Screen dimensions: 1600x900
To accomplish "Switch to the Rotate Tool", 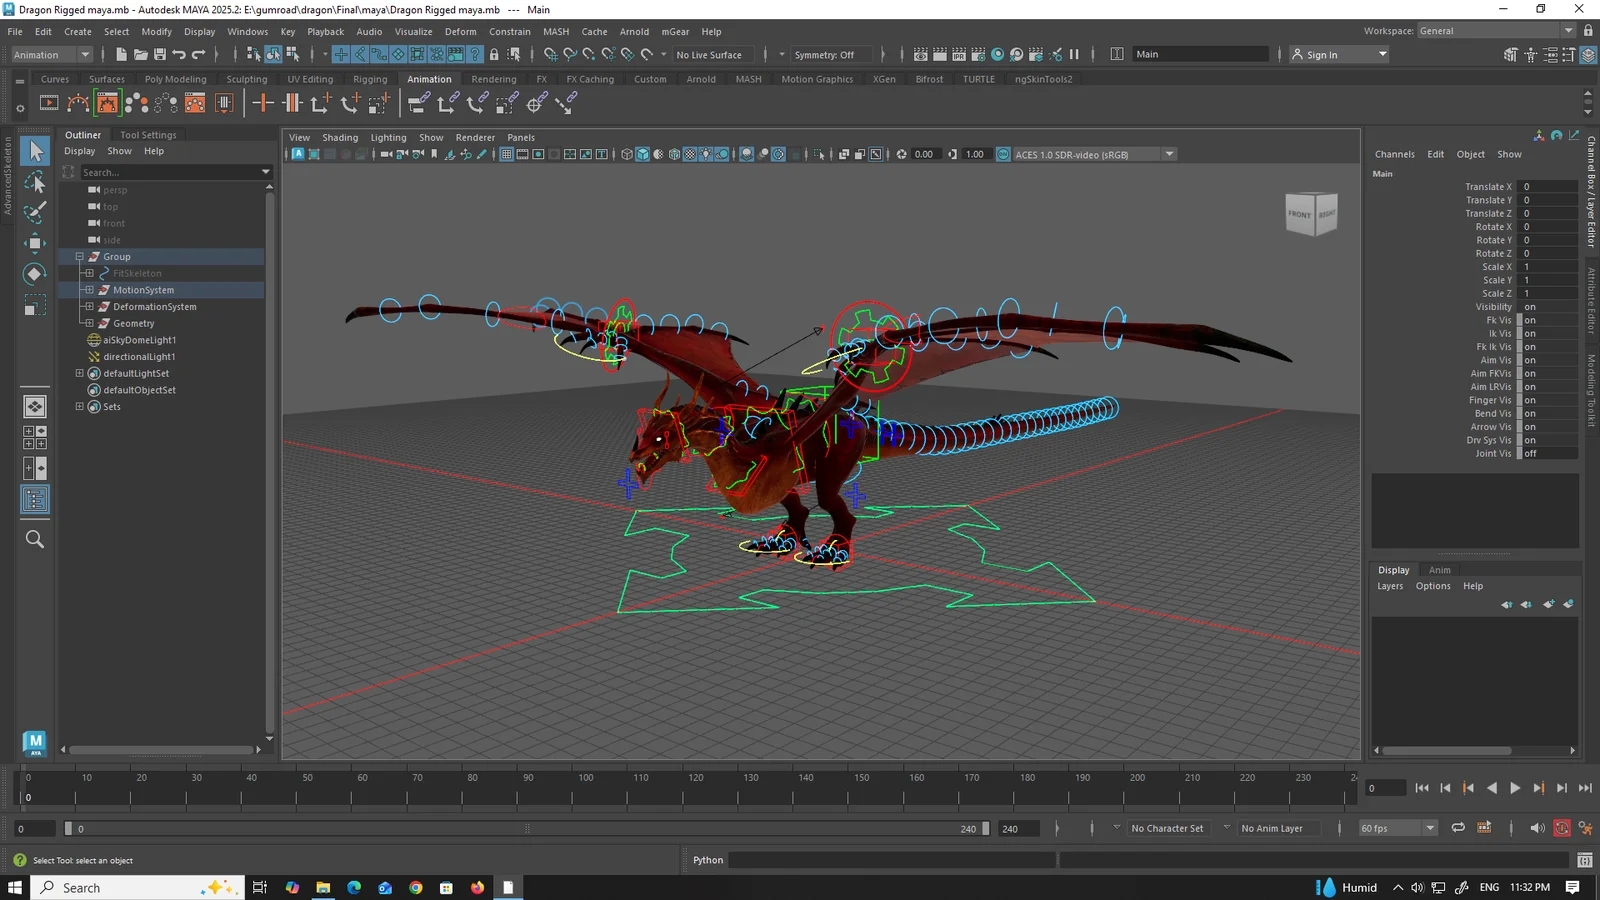I will tap(35, 274).
